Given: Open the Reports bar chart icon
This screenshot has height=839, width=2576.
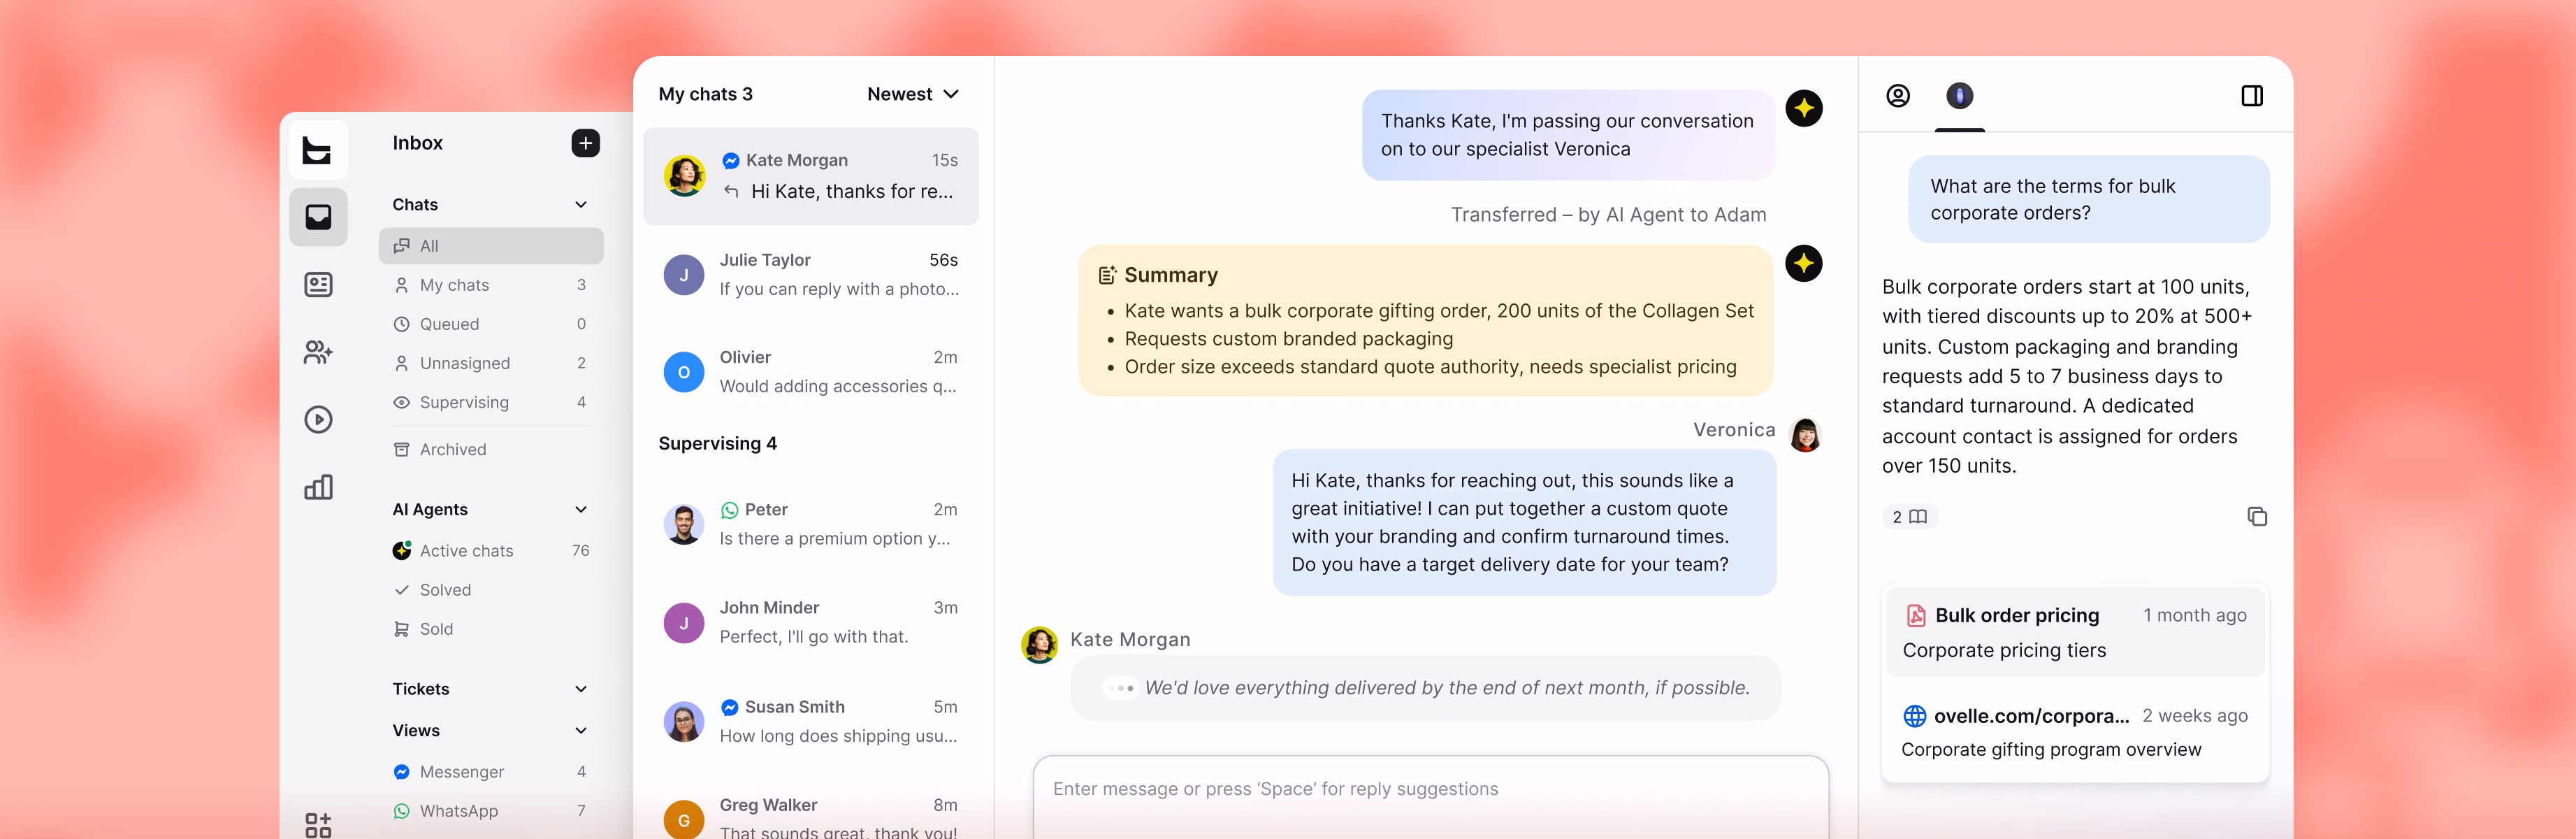Looking at the screenshot, I should click(x=318, y=487).
